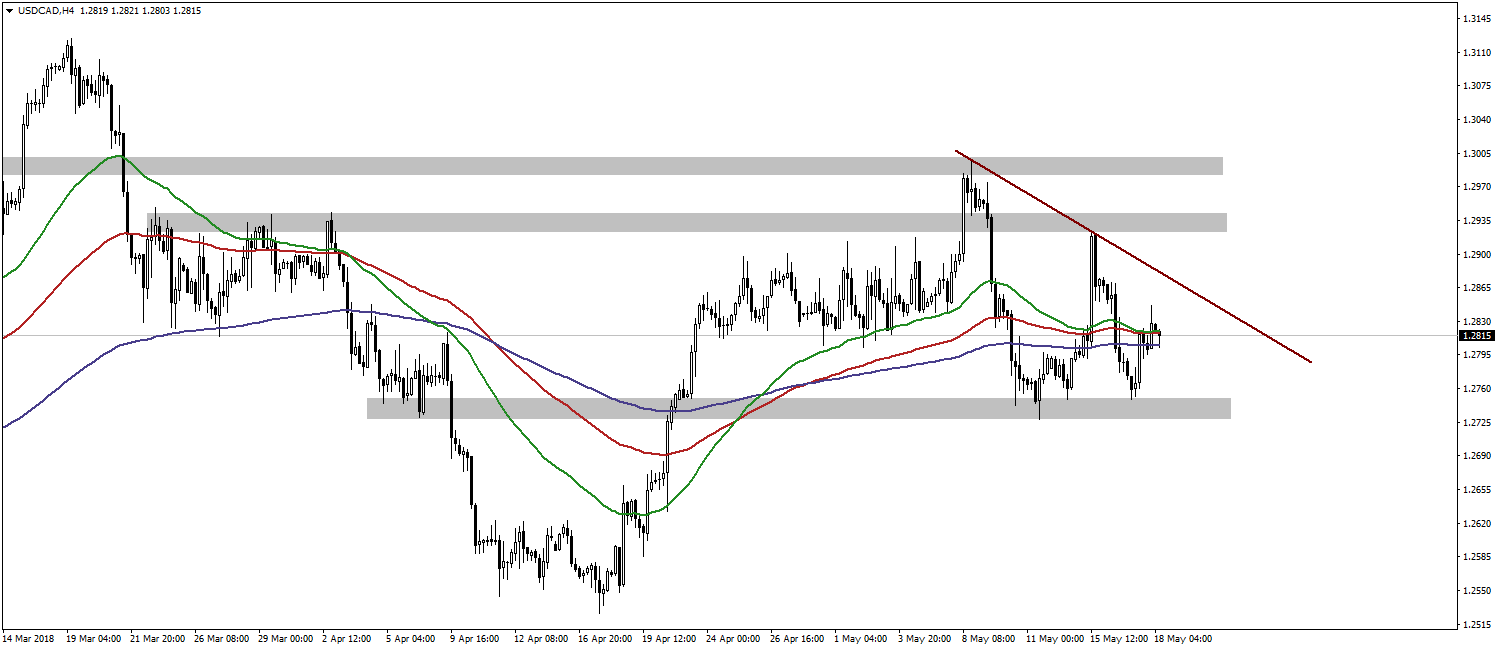Click the 1.2760 price axis label
This screenshot has width=1497, height=650.
pyautogui.click(x=1475, y=389)
